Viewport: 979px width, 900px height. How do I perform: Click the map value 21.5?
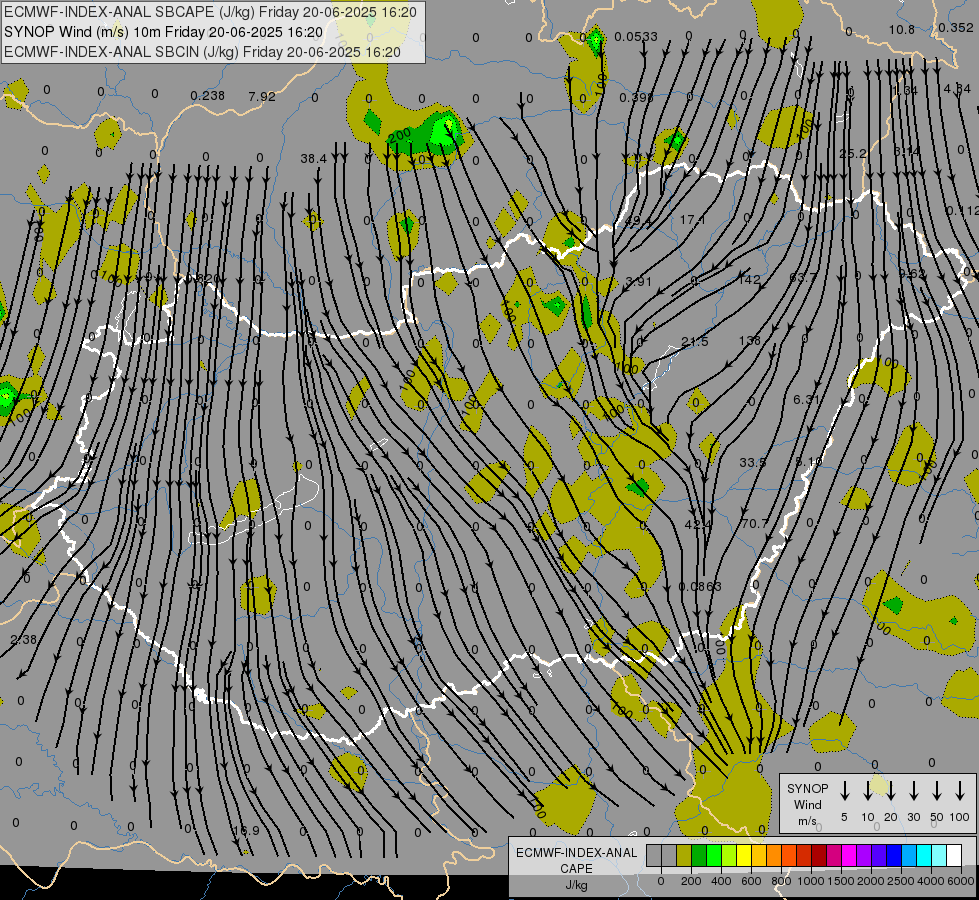(695, 342)
